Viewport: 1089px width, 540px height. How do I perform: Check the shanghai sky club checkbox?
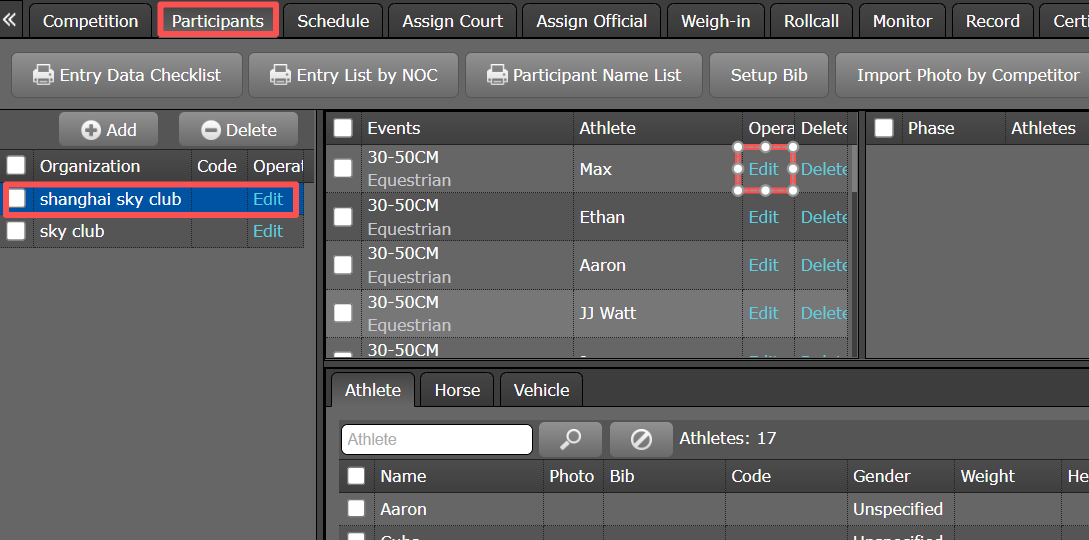click(x=17, y=199)
